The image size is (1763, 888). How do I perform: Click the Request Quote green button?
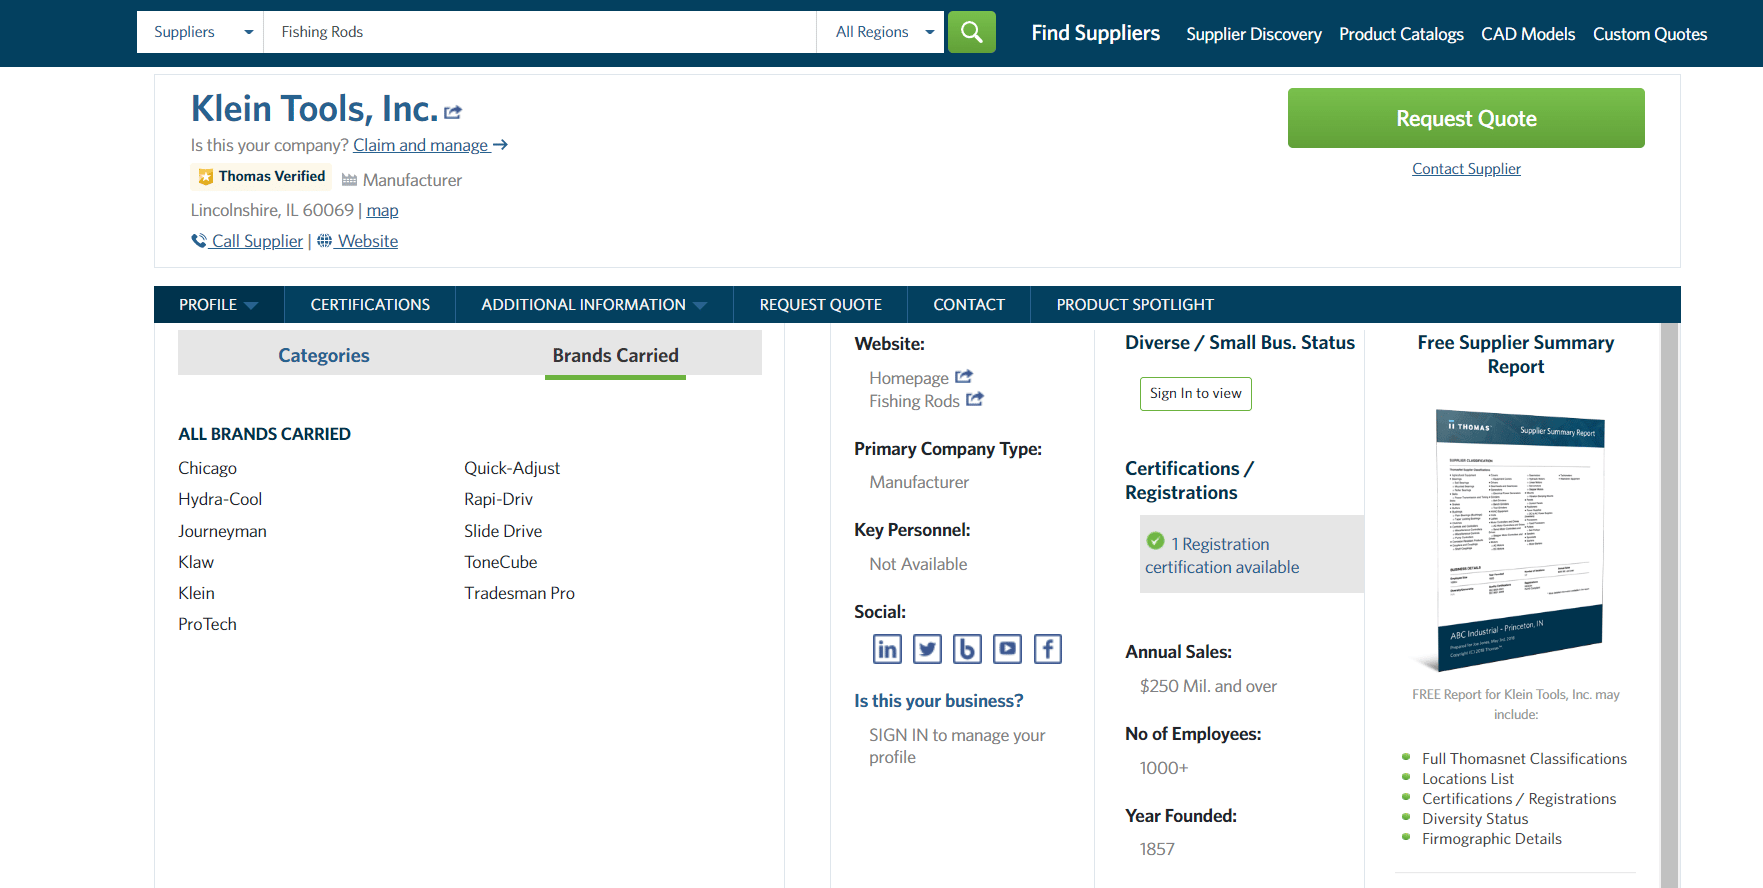pyautogui.click(x=1466, y=118)
